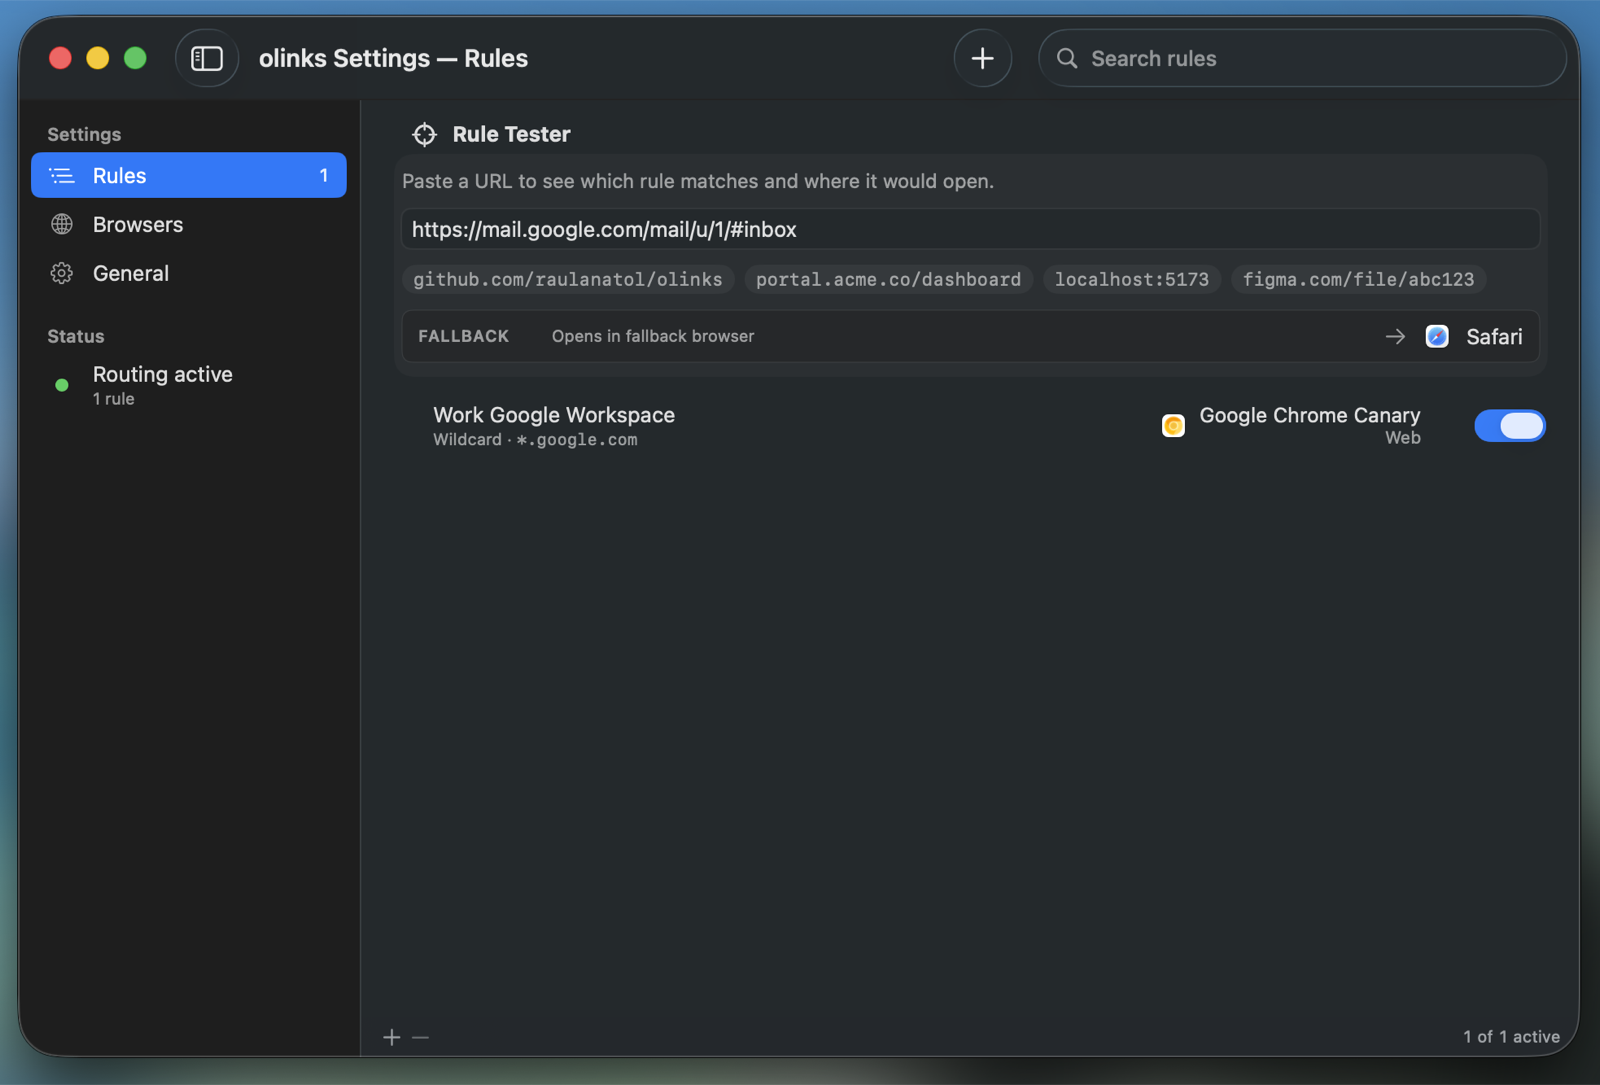Open the Browsers section
Screen dimensions: 1600x1085
click(189, 224)
